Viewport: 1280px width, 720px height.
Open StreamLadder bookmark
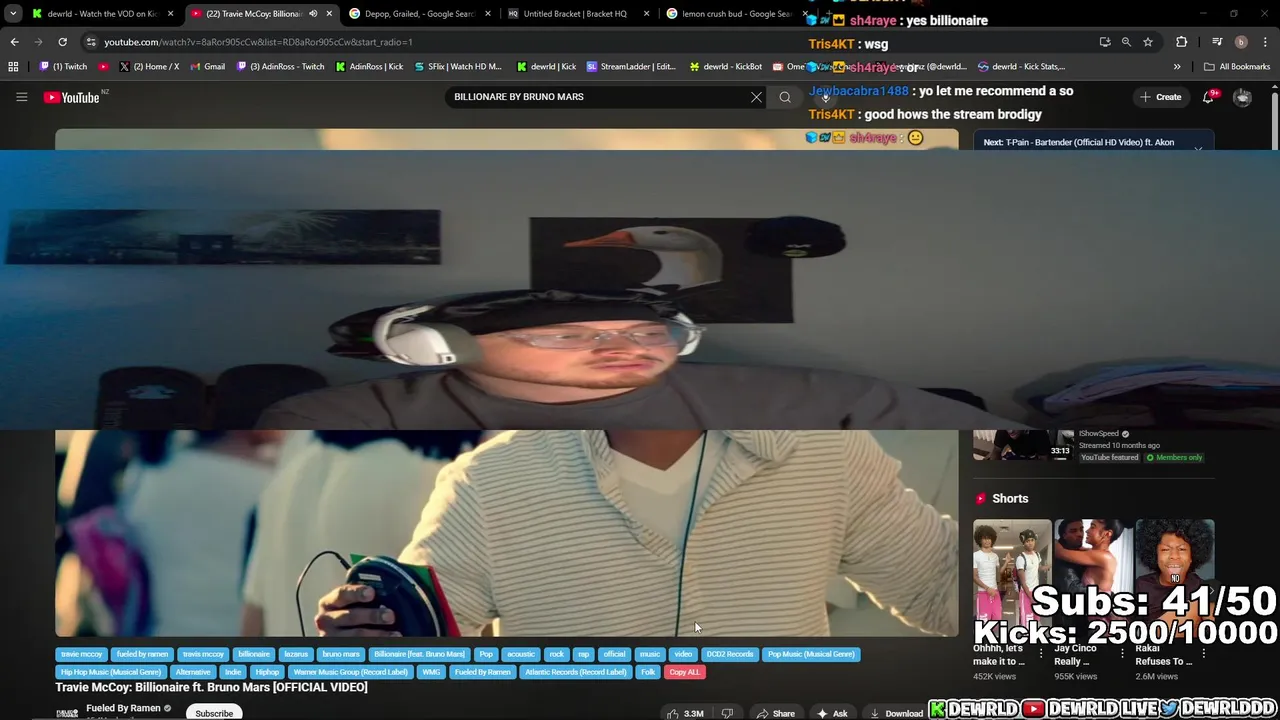point(631,67)
